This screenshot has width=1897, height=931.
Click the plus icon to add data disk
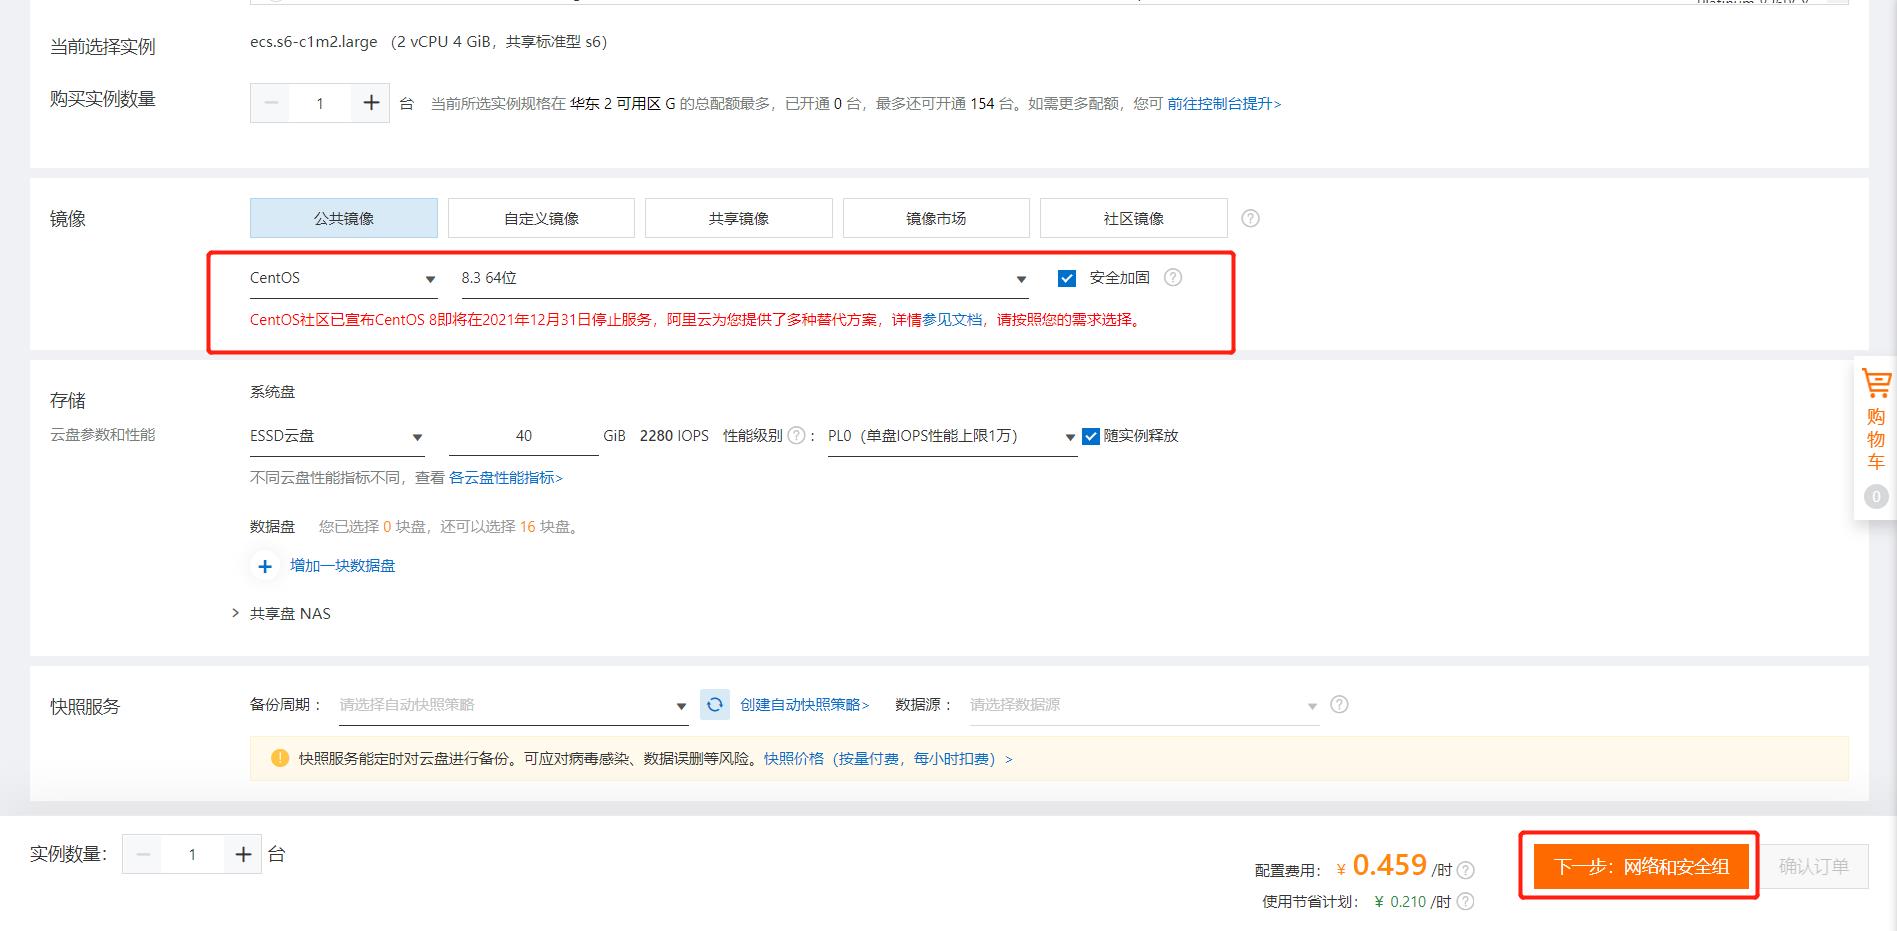click(264, 566)
